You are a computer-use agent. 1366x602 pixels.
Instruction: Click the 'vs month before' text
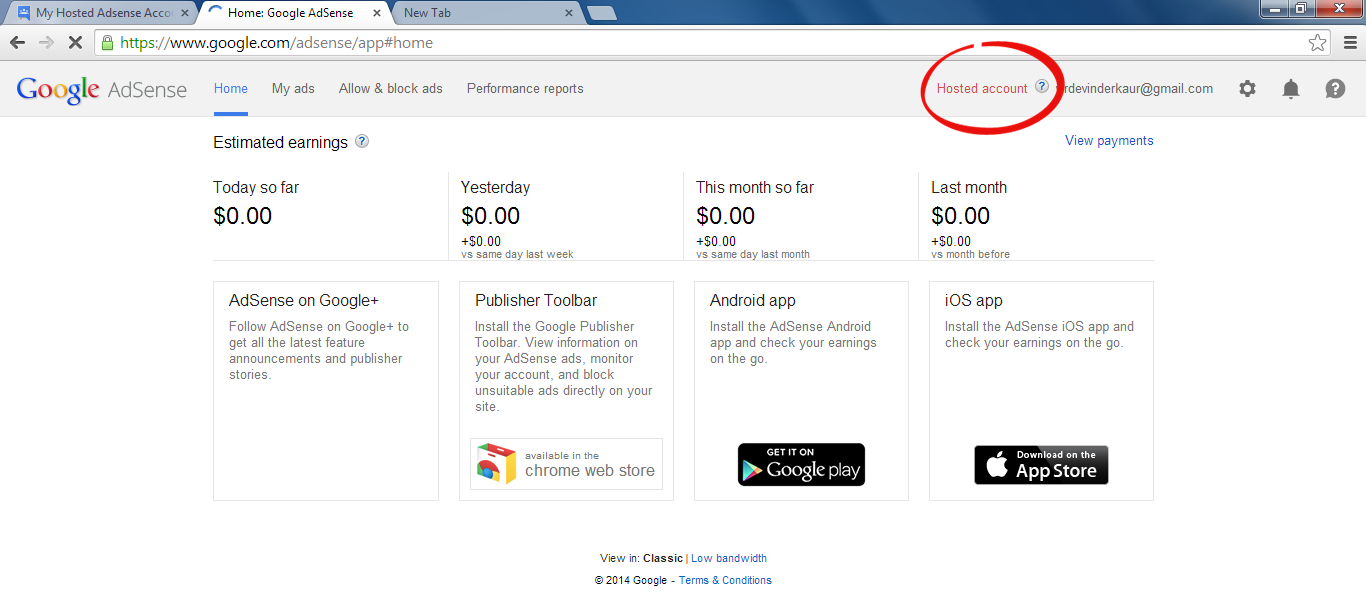tap(970, 254)
